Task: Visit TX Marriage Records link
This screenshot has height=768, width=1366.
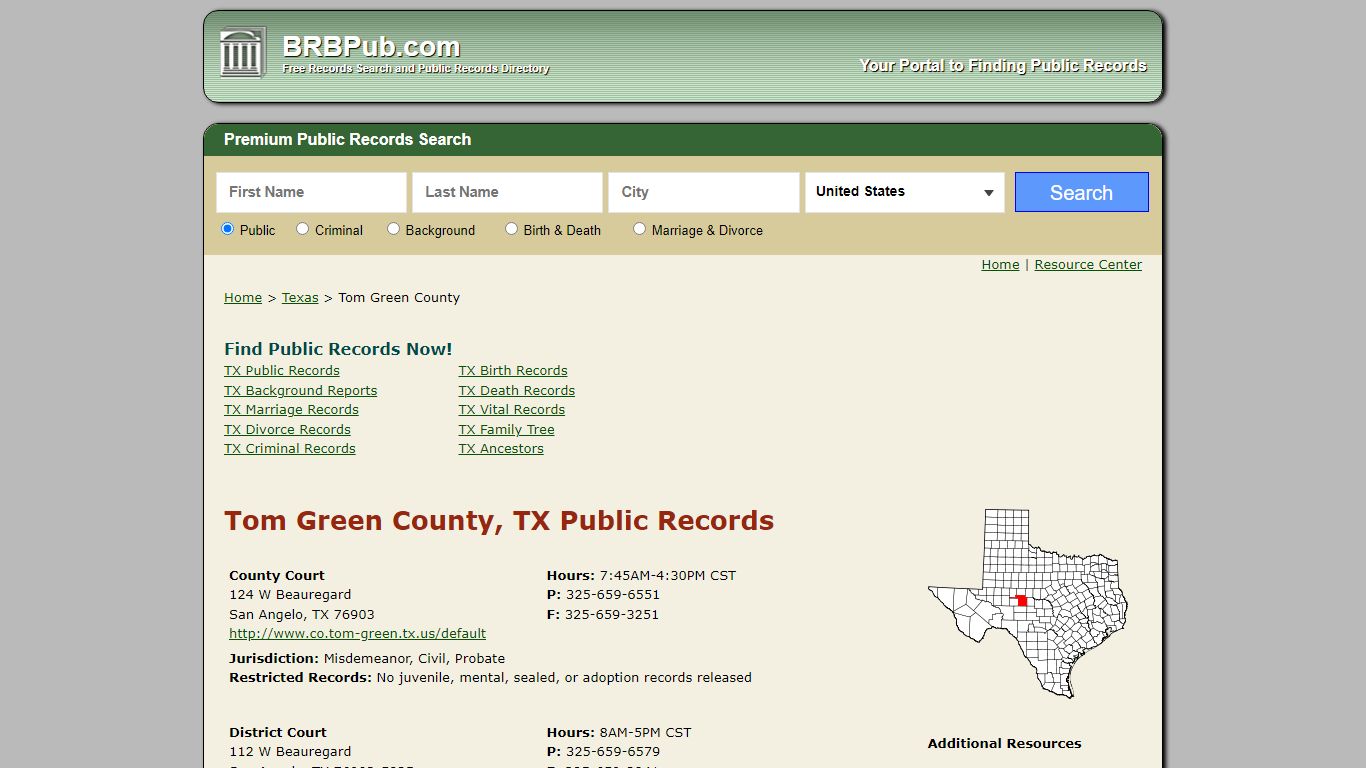Action: [291, 410]
